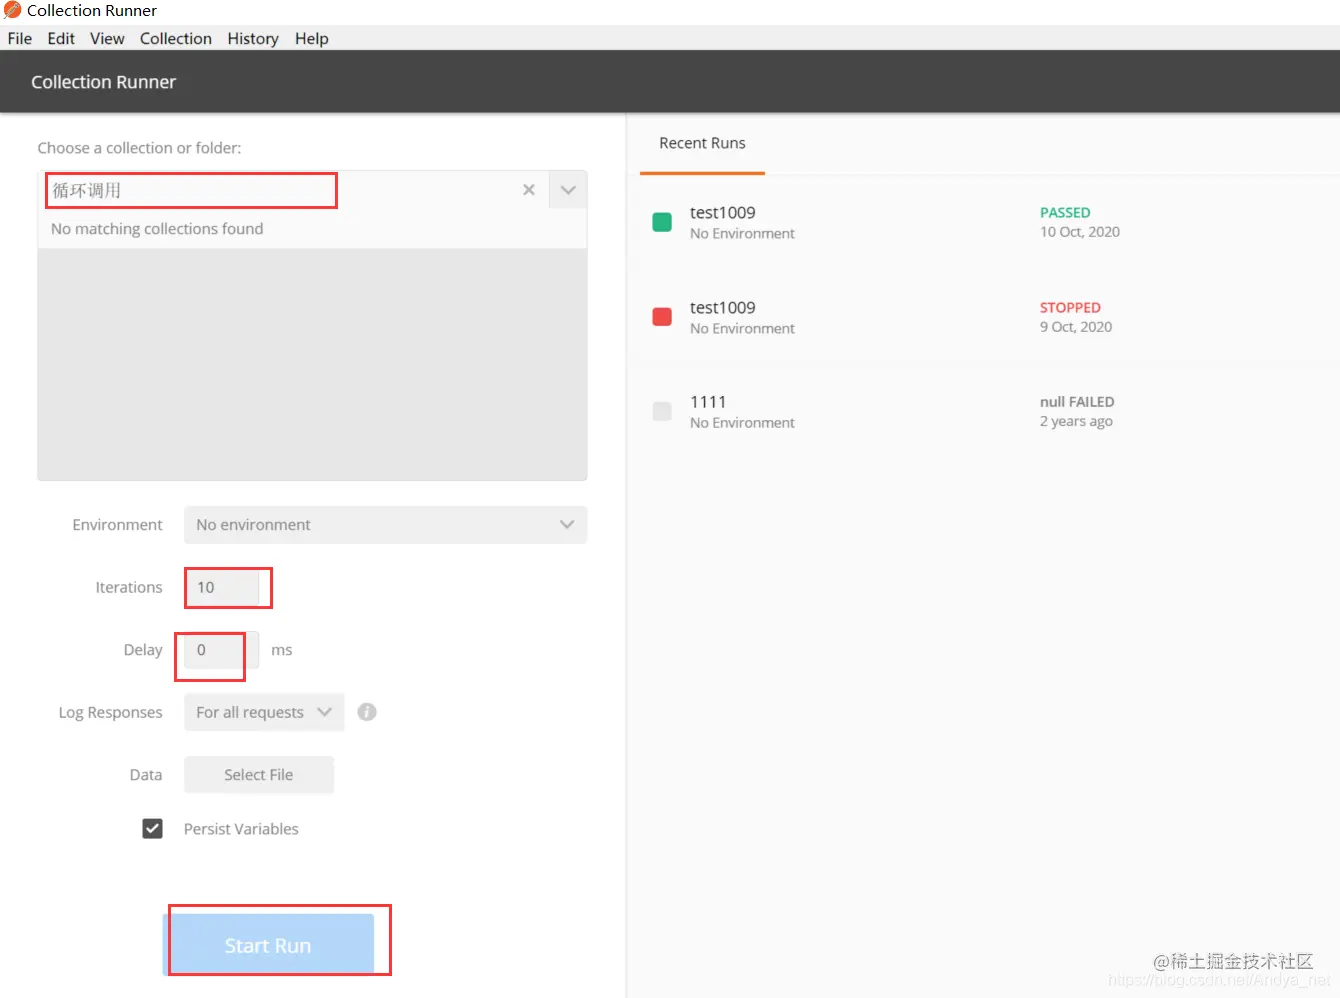This screenshot has width=1340, height=998.
Task: Click the Delay input field
Action: 222,650
